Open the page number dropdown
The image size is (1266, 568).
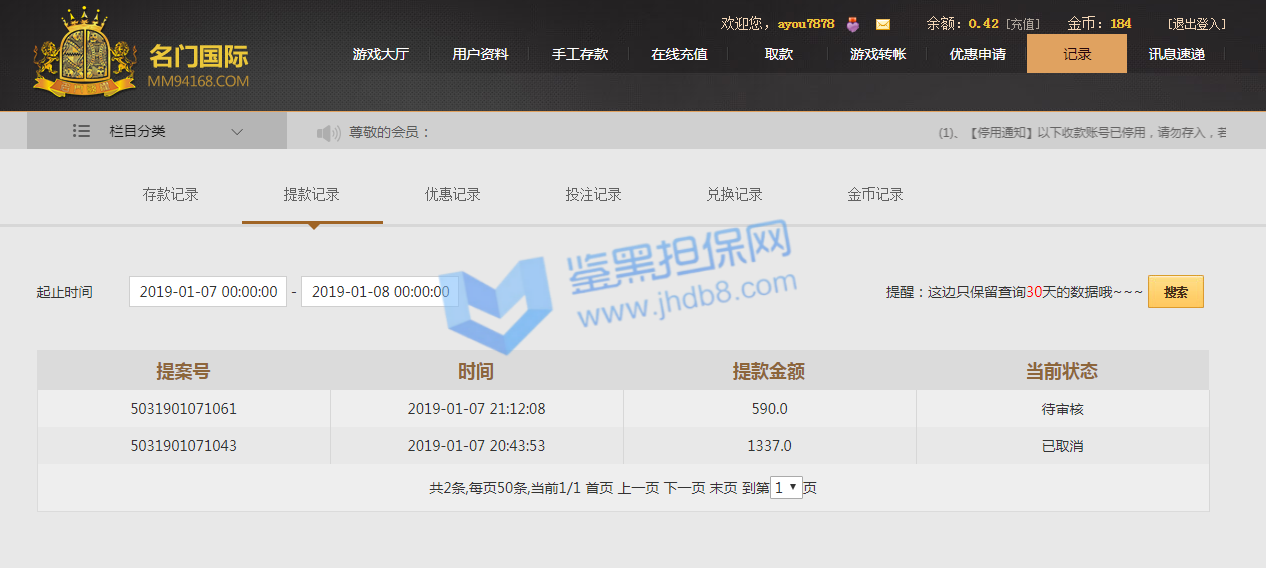tap(786, 488)
